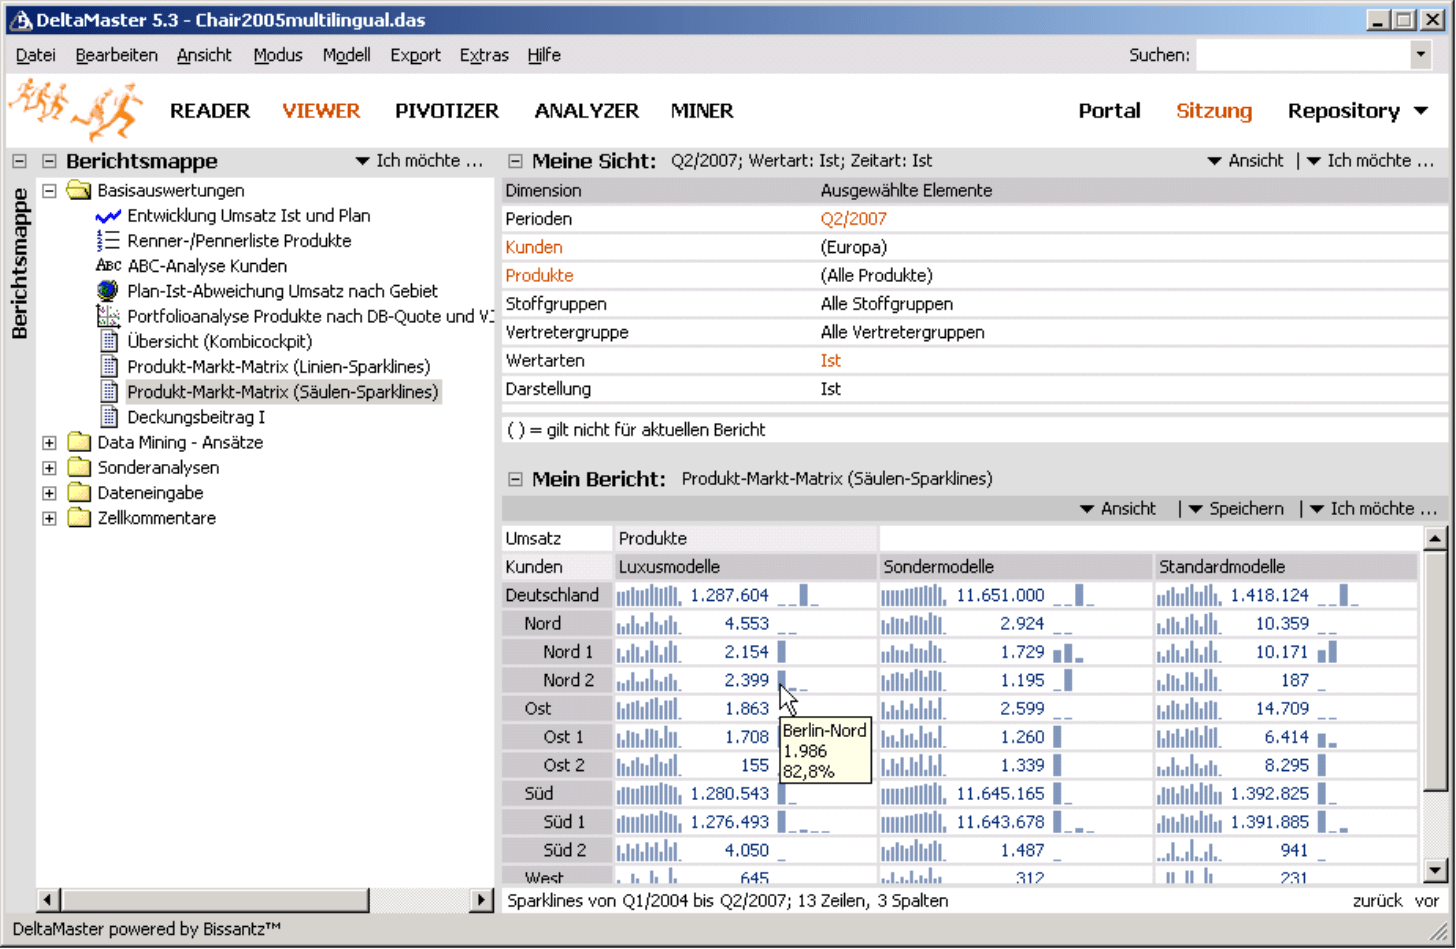Click the ABC icon for ABC-Analyse Kunden
Viewport: 1456px width, 949px height.
click(108, 266)
